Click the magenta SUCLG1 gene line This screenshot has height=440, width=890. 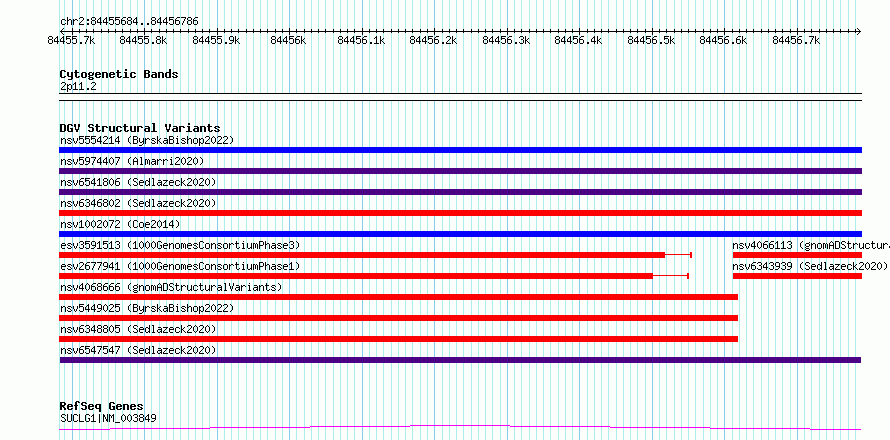coord(460,427)
